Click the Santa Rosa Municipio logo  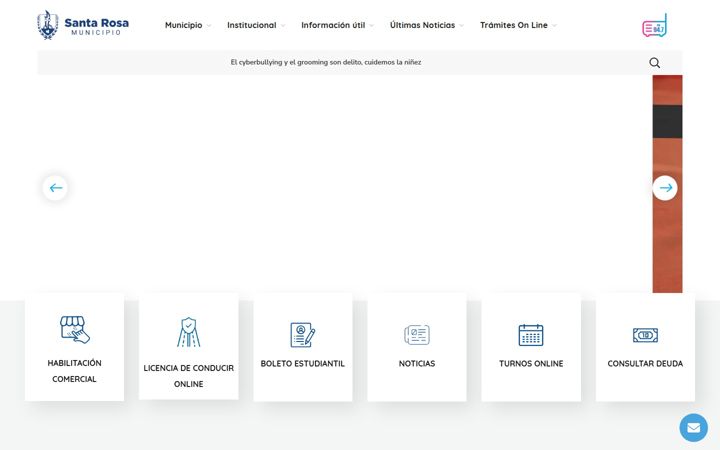[83, 25]
